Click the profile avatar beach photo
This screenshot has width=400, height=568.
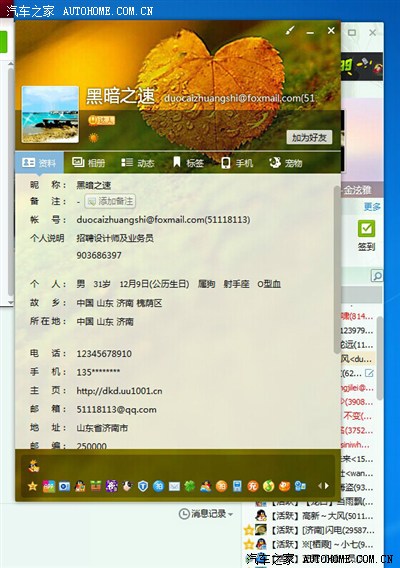(x=50, y=114)
